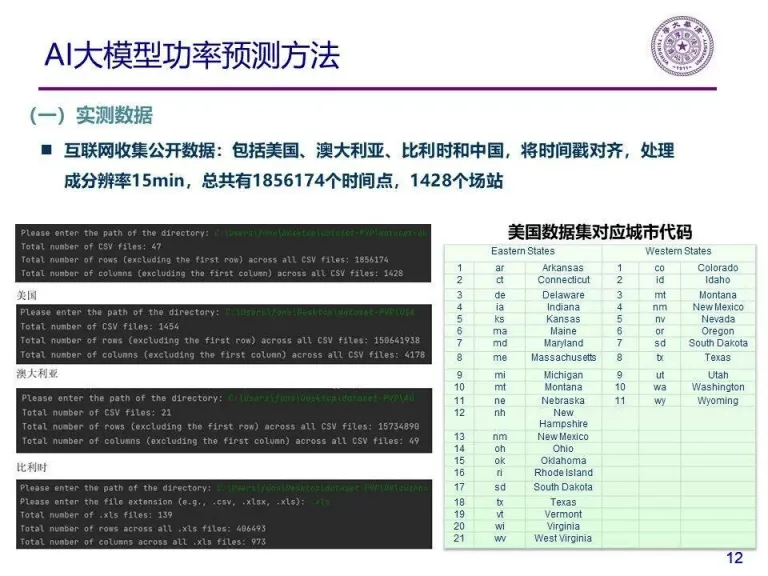The image size is (768, 576).
Task: Click the "Utah" table cell
Action: click(x=718, y=375)
